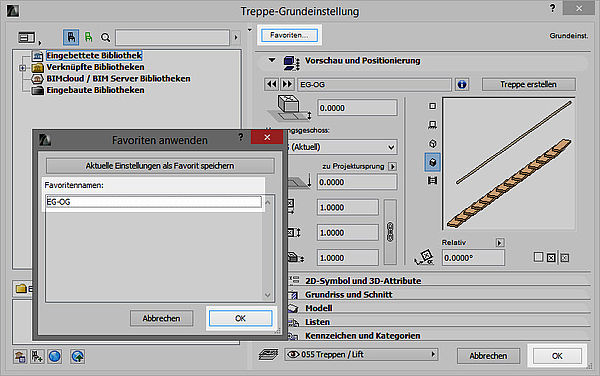This screenshot has height=376, width=600.
Task: Toggle the crossed mirror box button
Action: 551,258
